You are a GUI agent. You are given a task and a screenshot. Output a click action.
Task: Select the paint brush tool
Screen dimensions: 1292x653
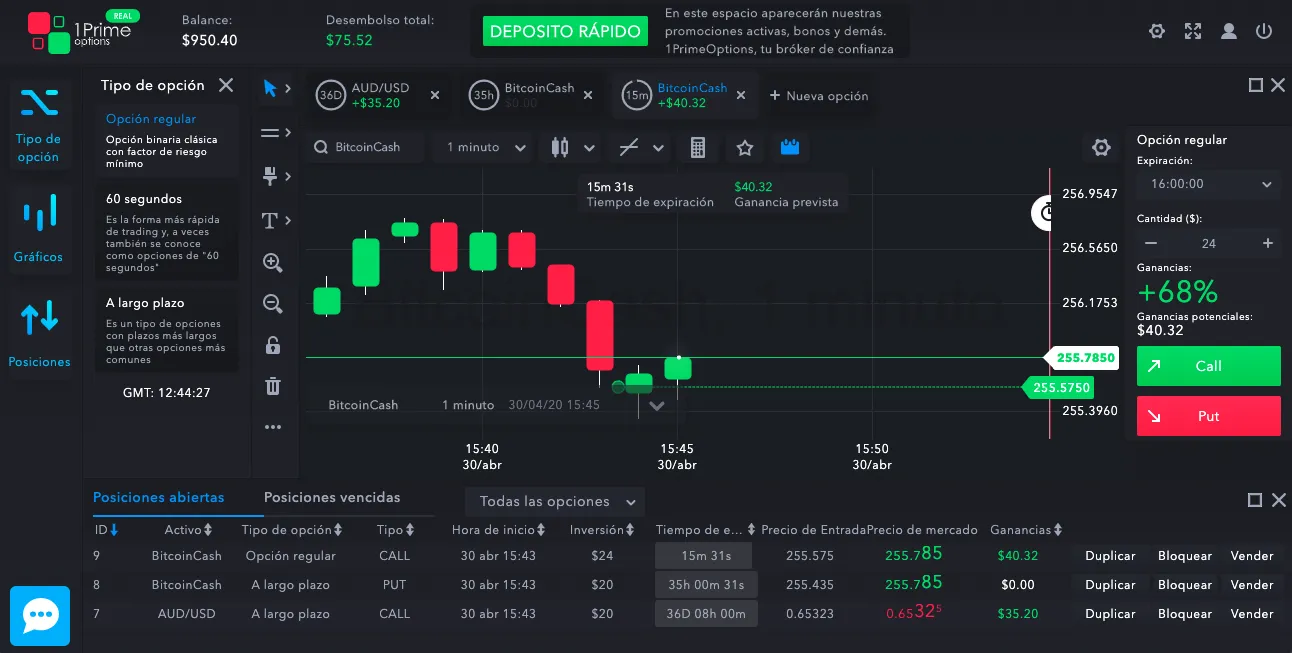tap(269, 176)
